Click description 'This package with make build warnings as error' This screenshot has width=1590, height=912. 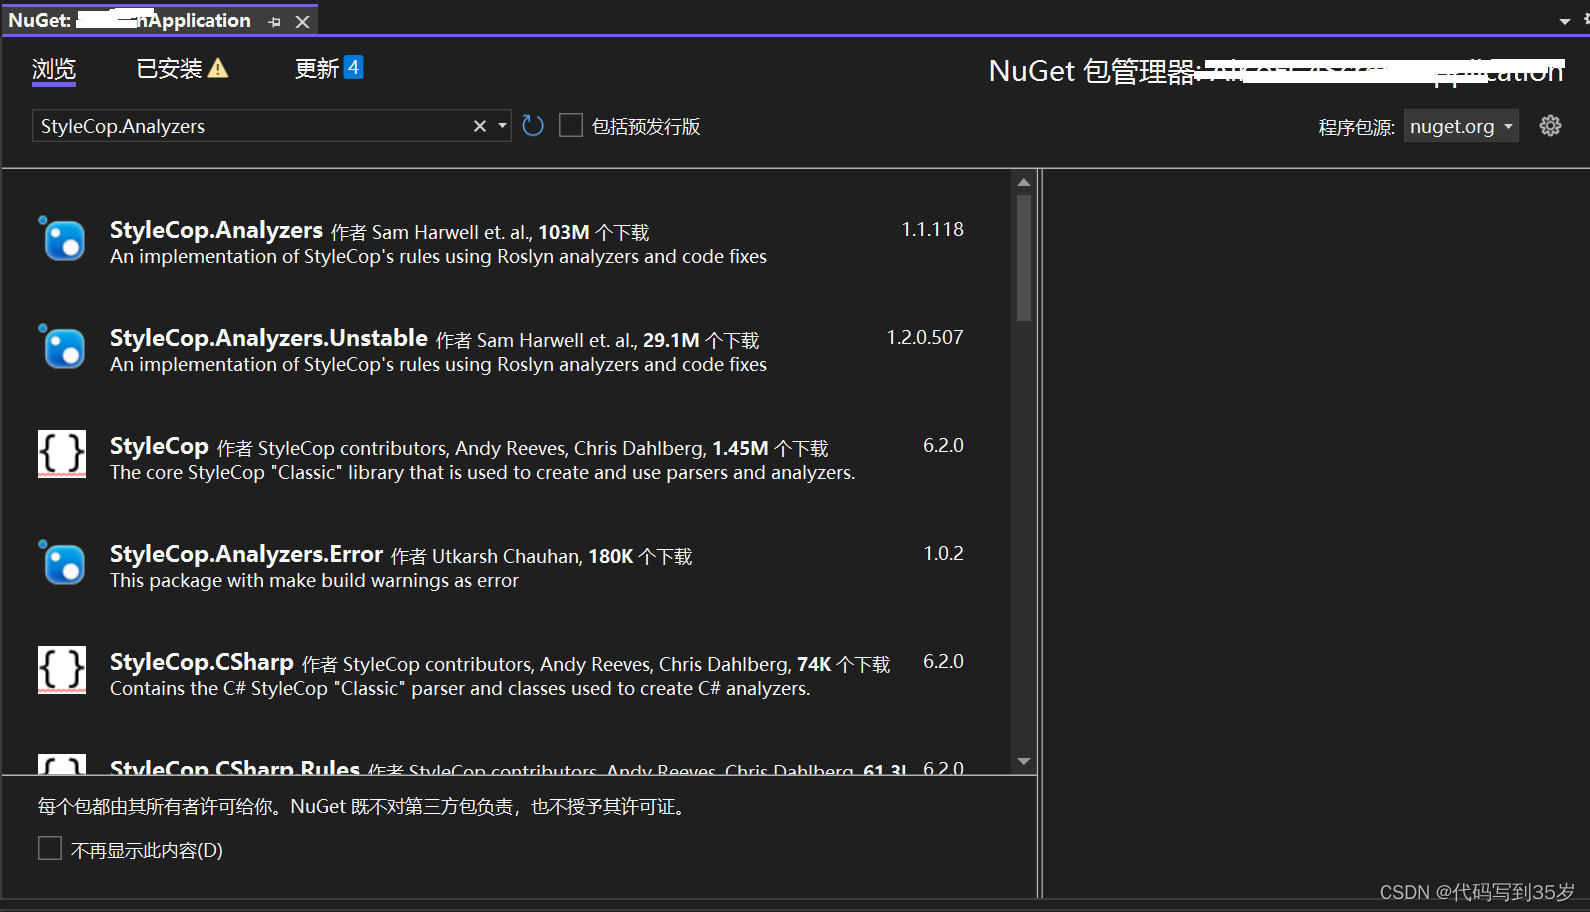pyautogui.click(x=314, y=581)
